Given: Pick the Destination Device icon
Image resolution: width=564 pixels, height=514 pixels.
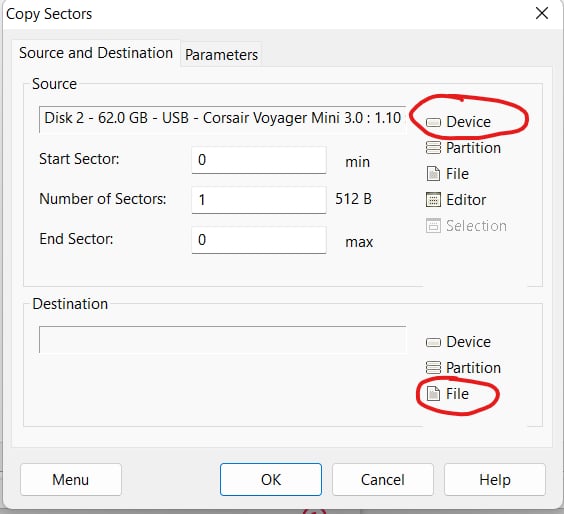Looking at the screenshot, I should (x=433, y=342).
